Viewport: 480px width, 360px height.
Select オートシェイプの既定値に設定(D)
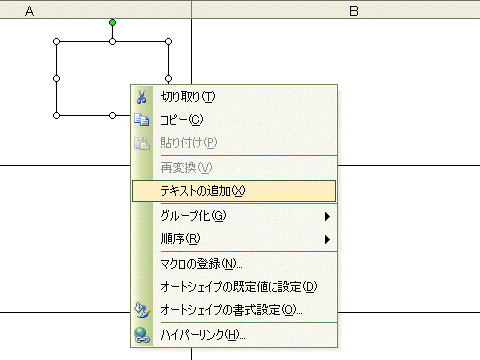click(234, 287)
